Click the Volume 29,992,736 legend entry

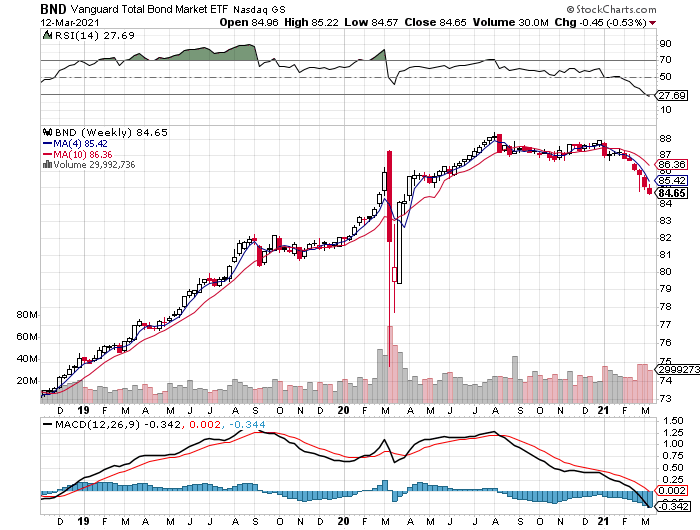pos(94,165)
